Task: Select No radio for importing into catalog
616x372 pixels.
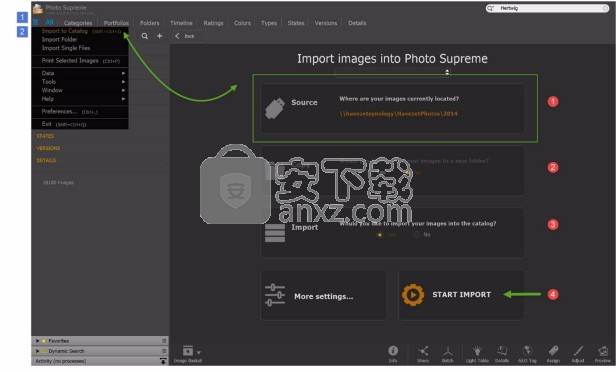Action: pyautogui.click(x=416, y=235)
